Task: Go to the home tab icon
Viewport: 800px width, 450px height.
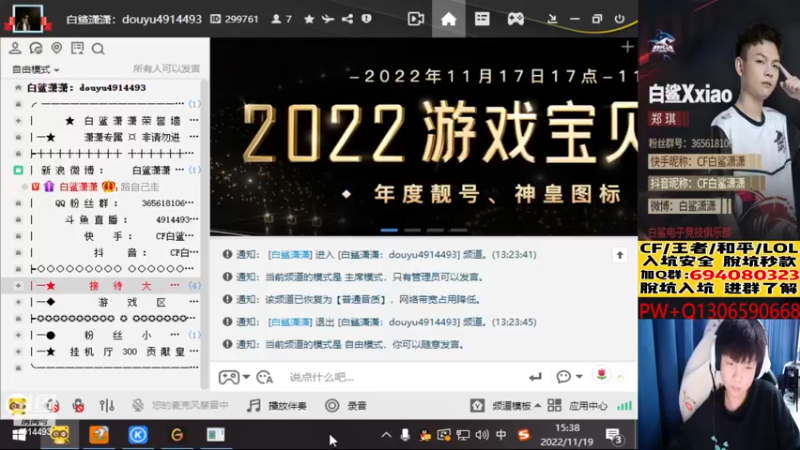Action: [448, 19]
